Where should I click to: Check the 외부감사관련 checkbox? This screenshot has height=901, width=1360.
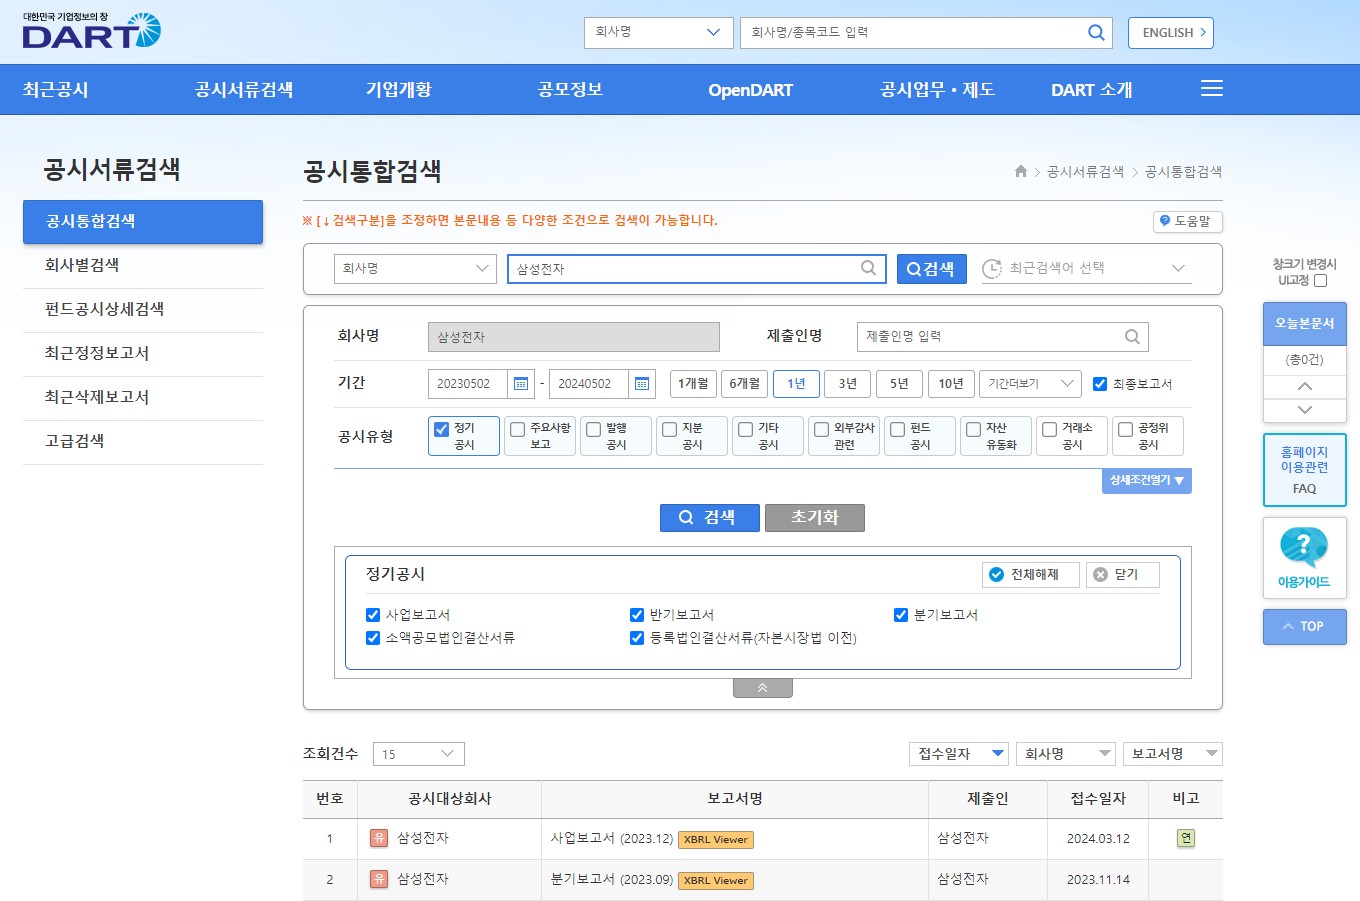coord(821,429)
